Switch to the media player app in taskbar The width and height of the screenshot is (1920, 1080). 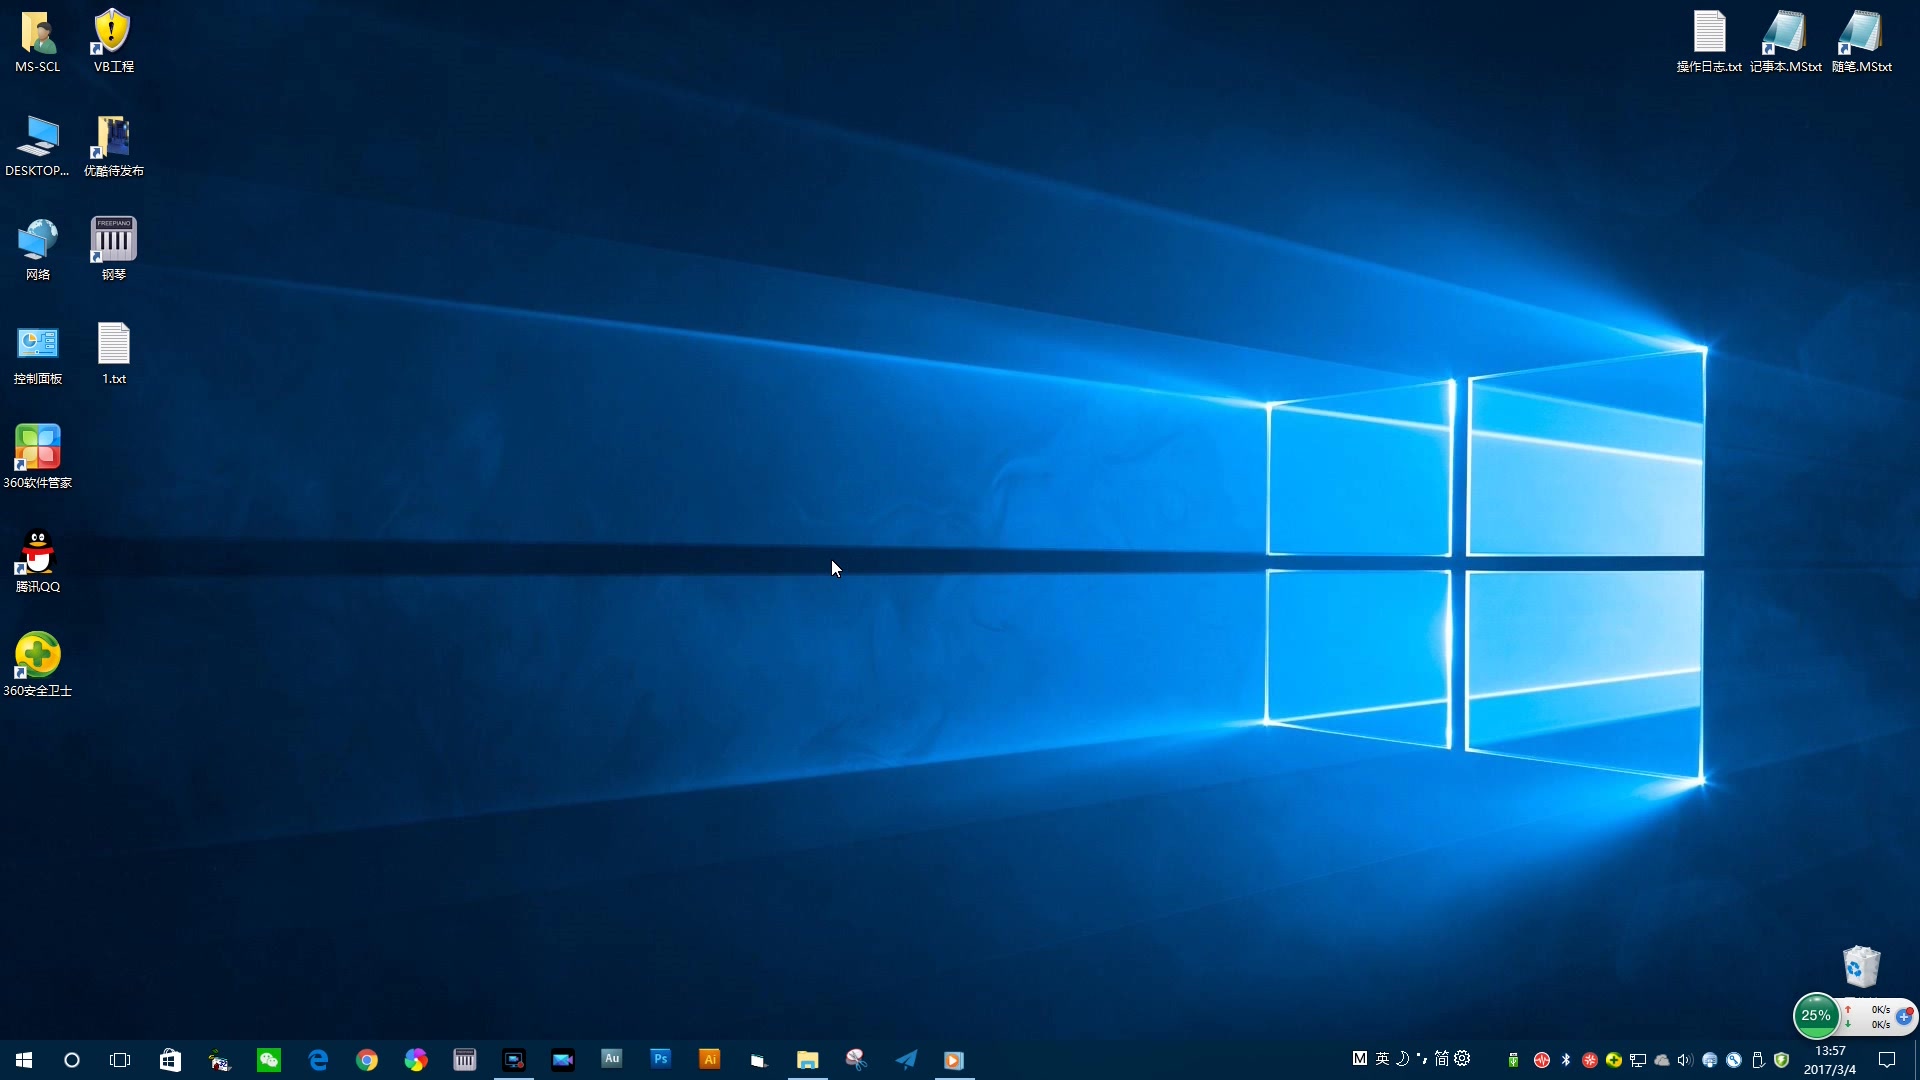[955, 1060]
